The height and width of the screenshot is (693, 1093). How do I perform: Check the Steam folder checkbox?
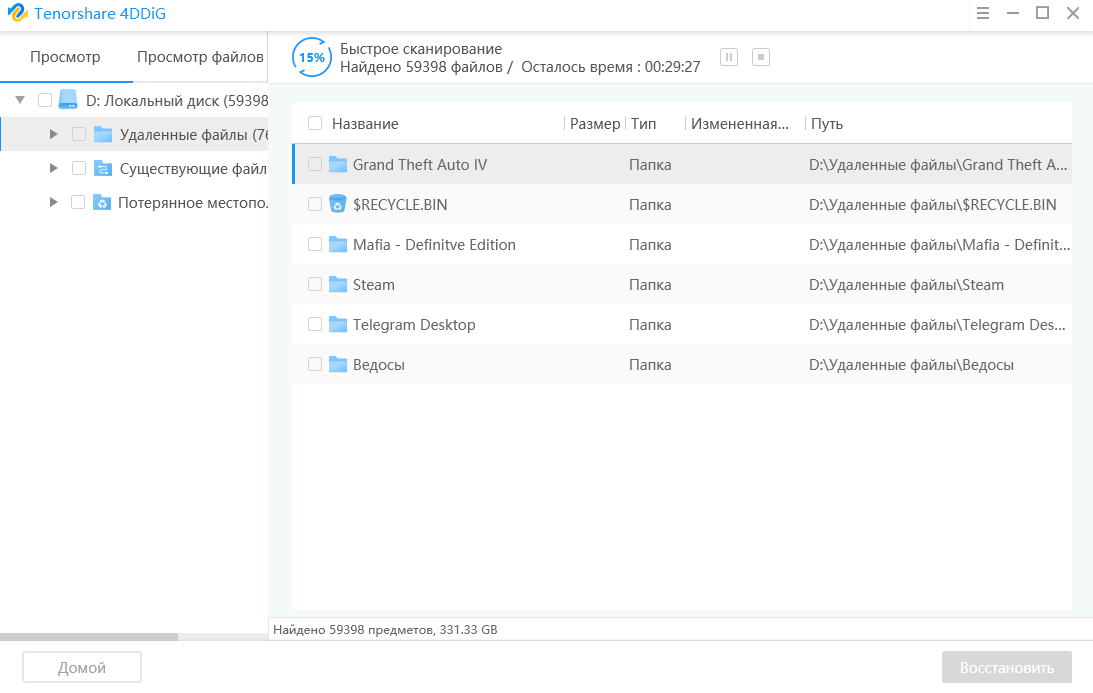(315, 284)
